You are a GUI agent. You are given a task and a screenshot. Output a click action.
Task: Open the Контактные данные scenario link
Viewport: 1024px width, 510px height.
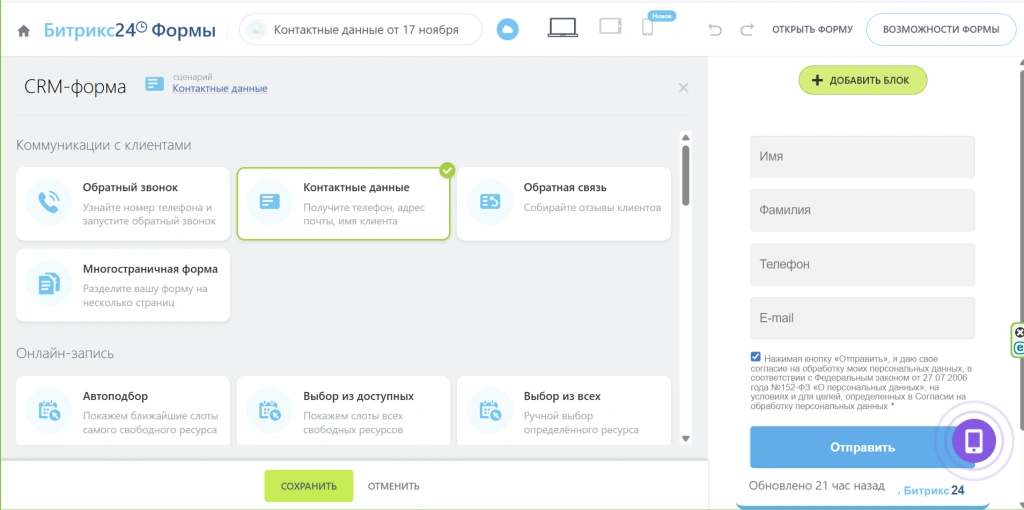tap(219, 89)
